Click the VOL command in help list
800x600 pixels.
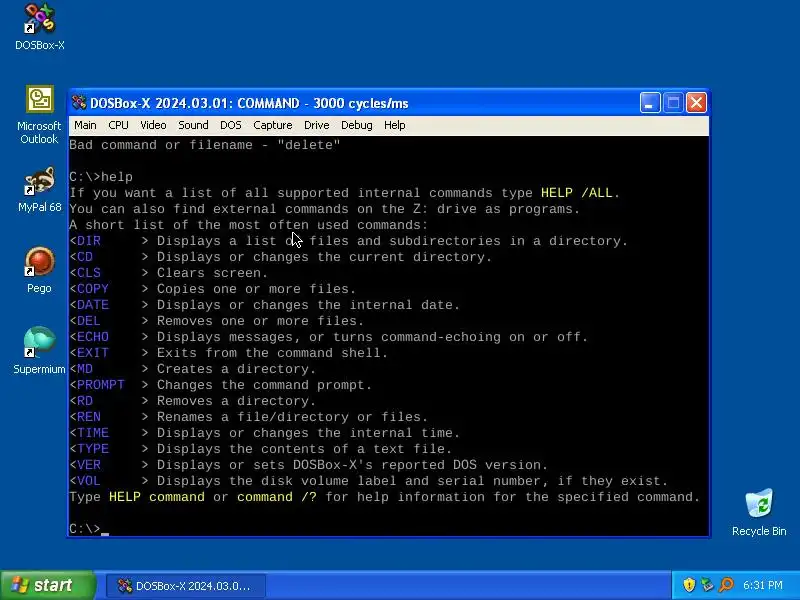coord(89,481)
